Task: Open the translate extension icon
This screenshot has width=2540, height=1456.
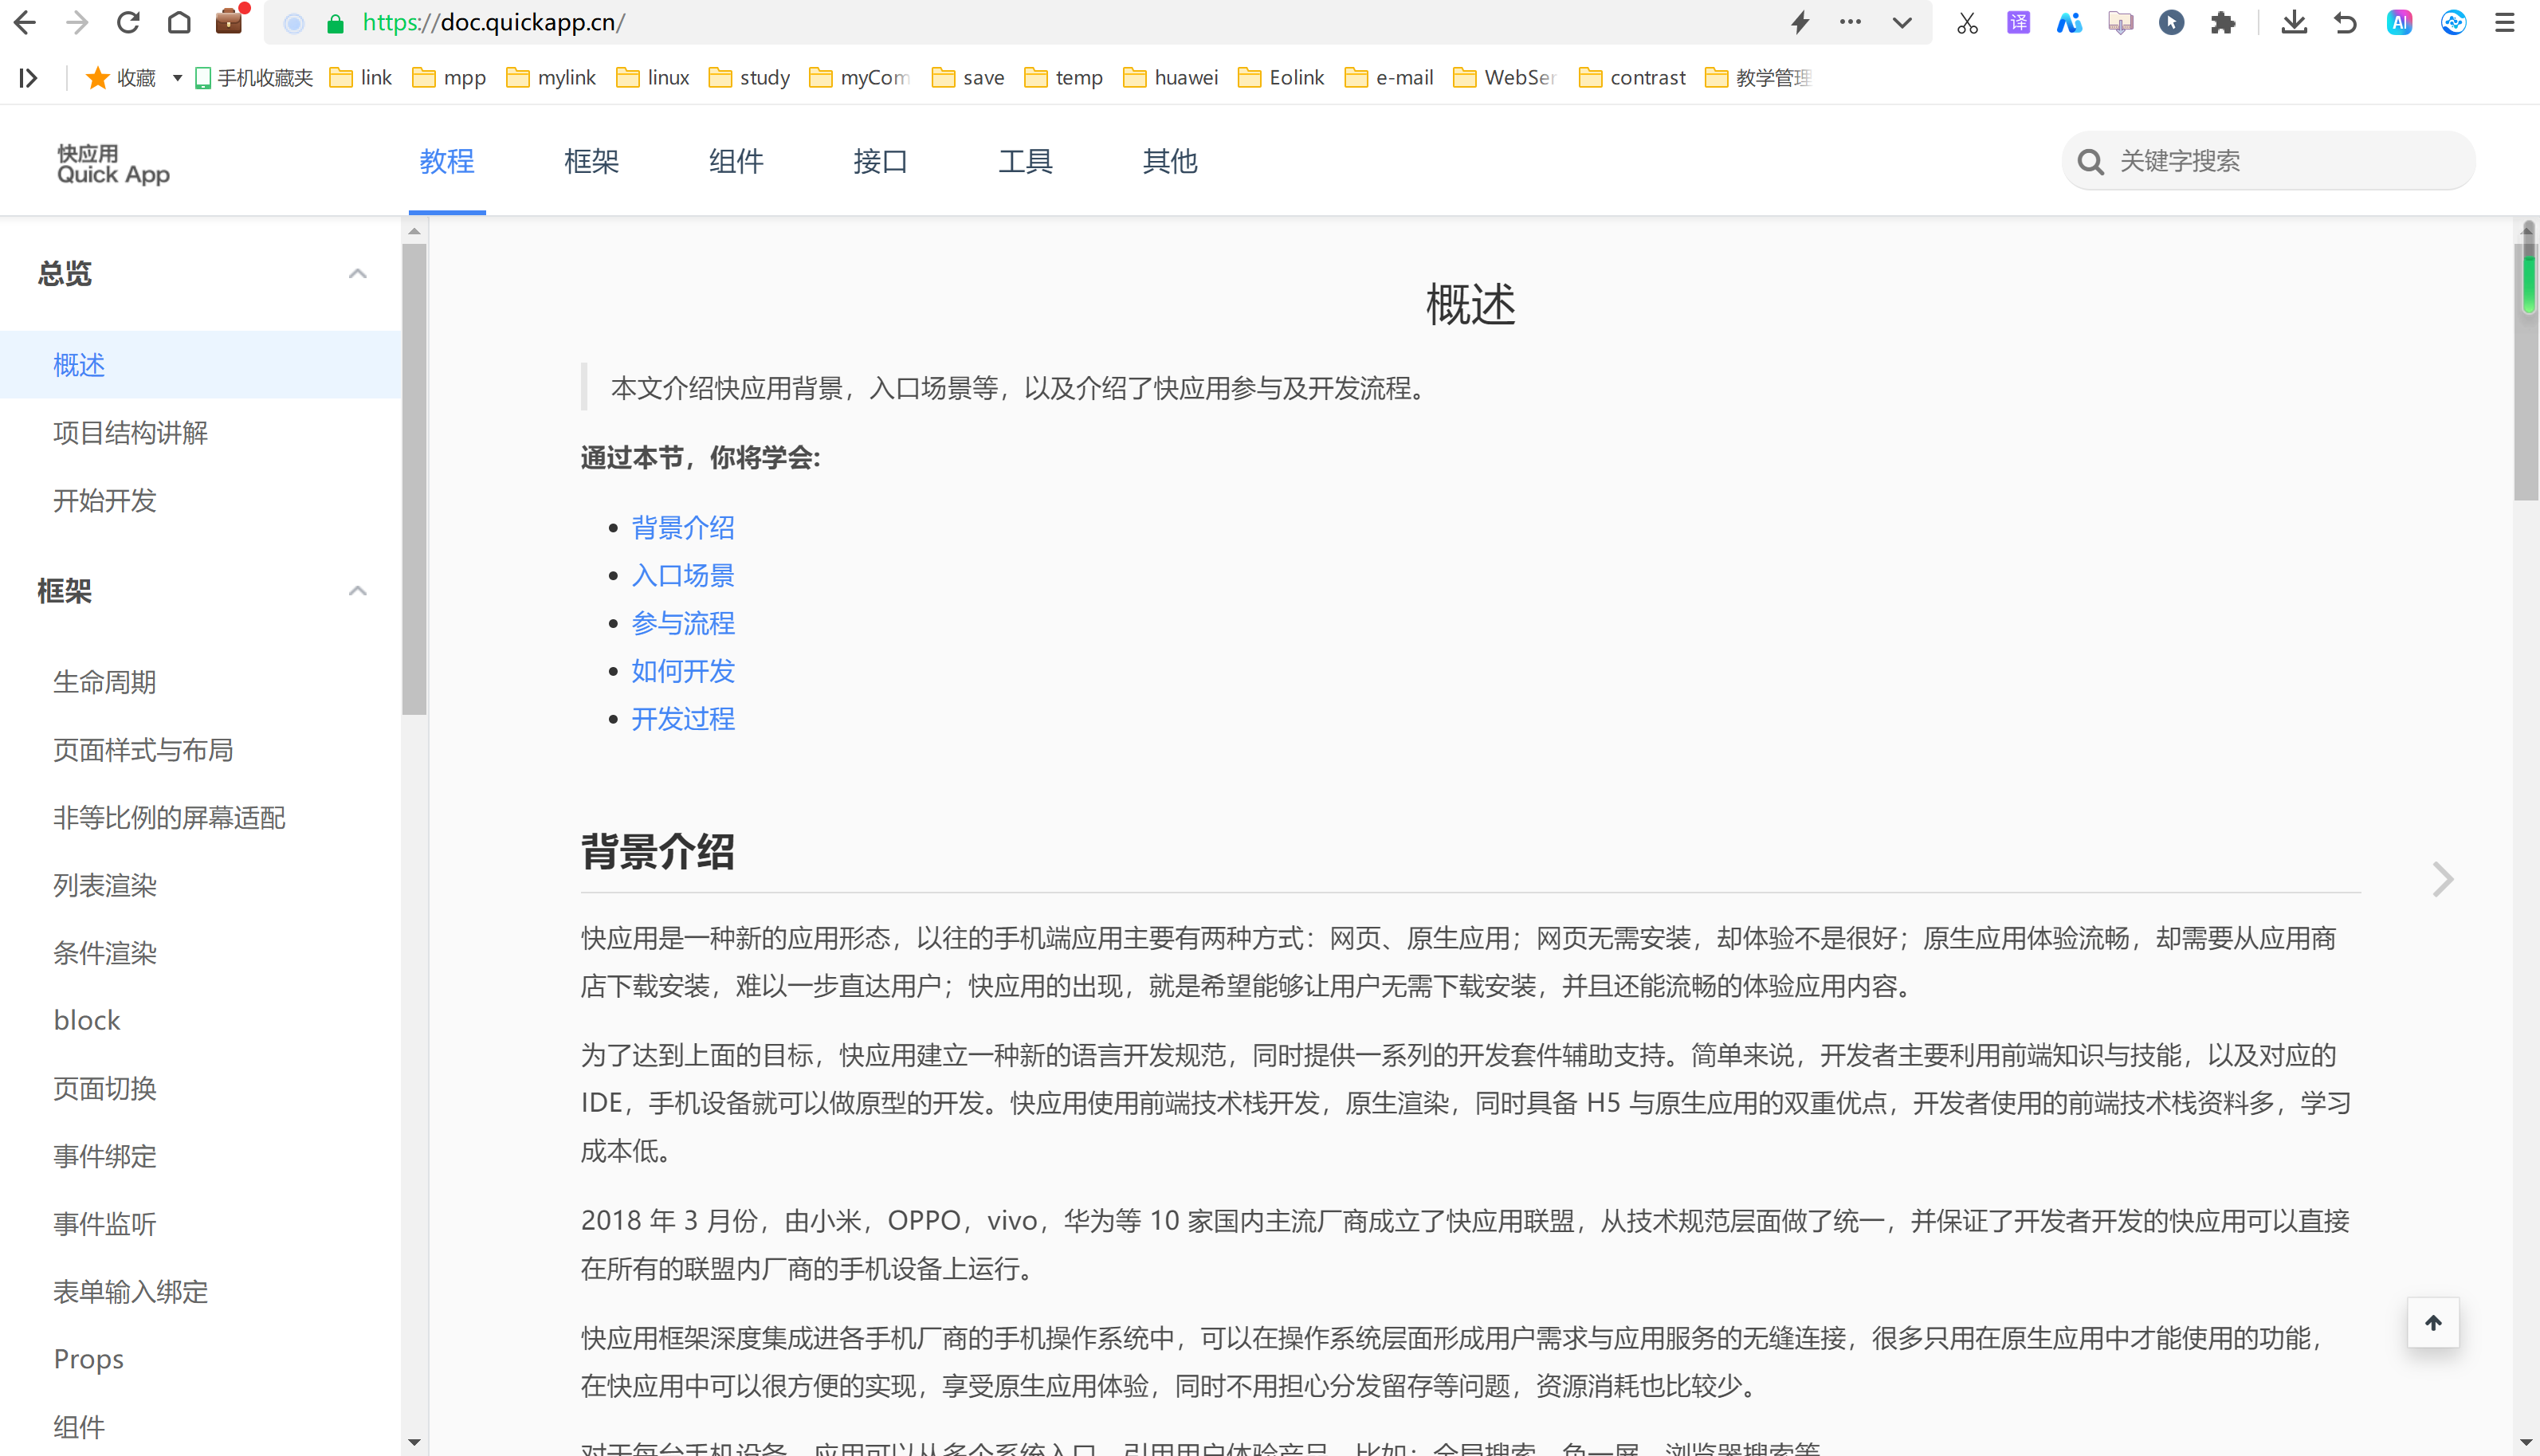Action: (x=2018, y=22)
